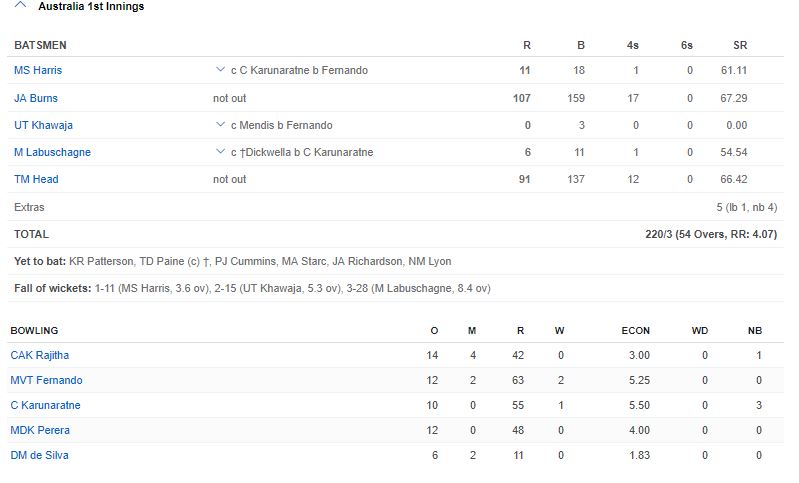Click the BATSMEN column header
Screen dimensions: 799x483
[40, 45]
